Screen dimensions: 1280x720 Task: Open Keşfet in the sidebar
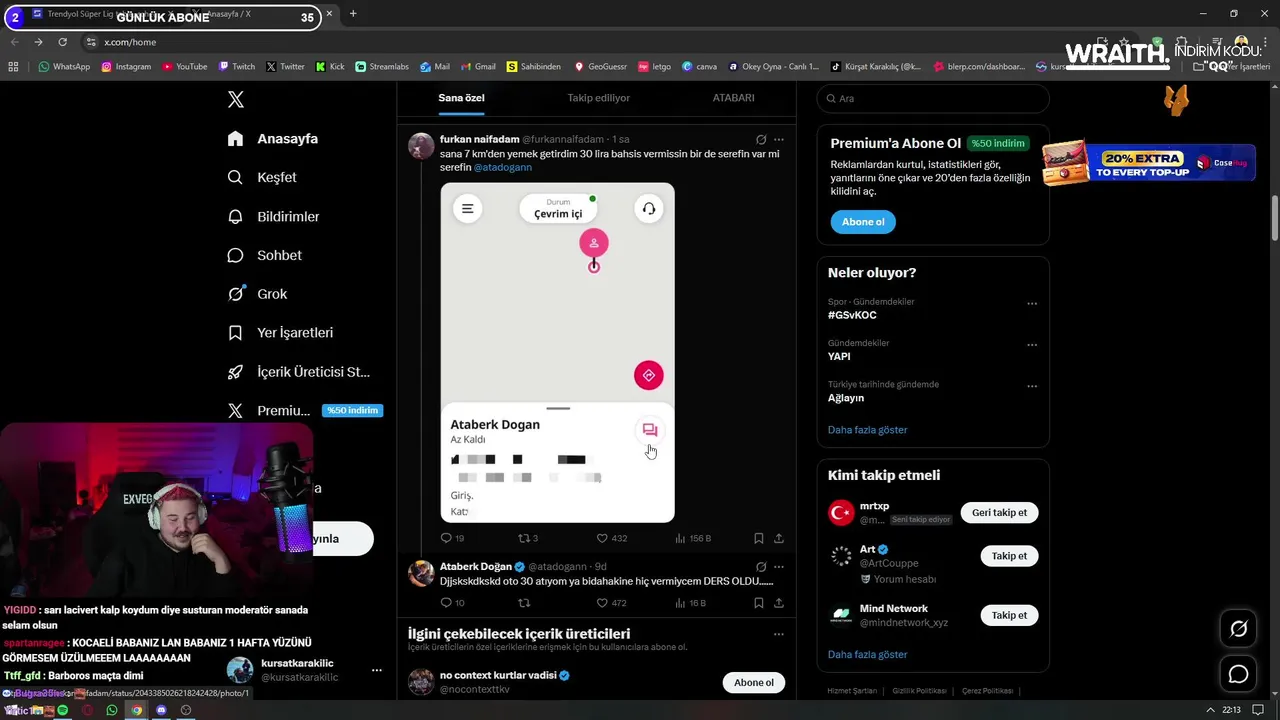[x=262, y=177]
